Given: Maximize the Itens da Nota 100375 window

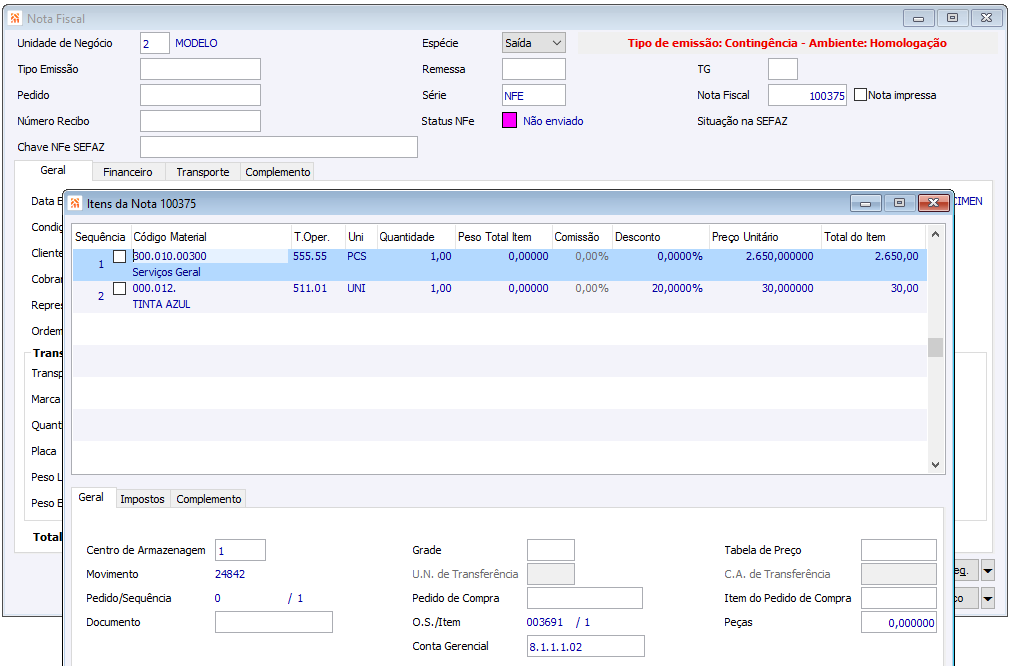Looking at the screenshot, I should (x=899, y=203).
